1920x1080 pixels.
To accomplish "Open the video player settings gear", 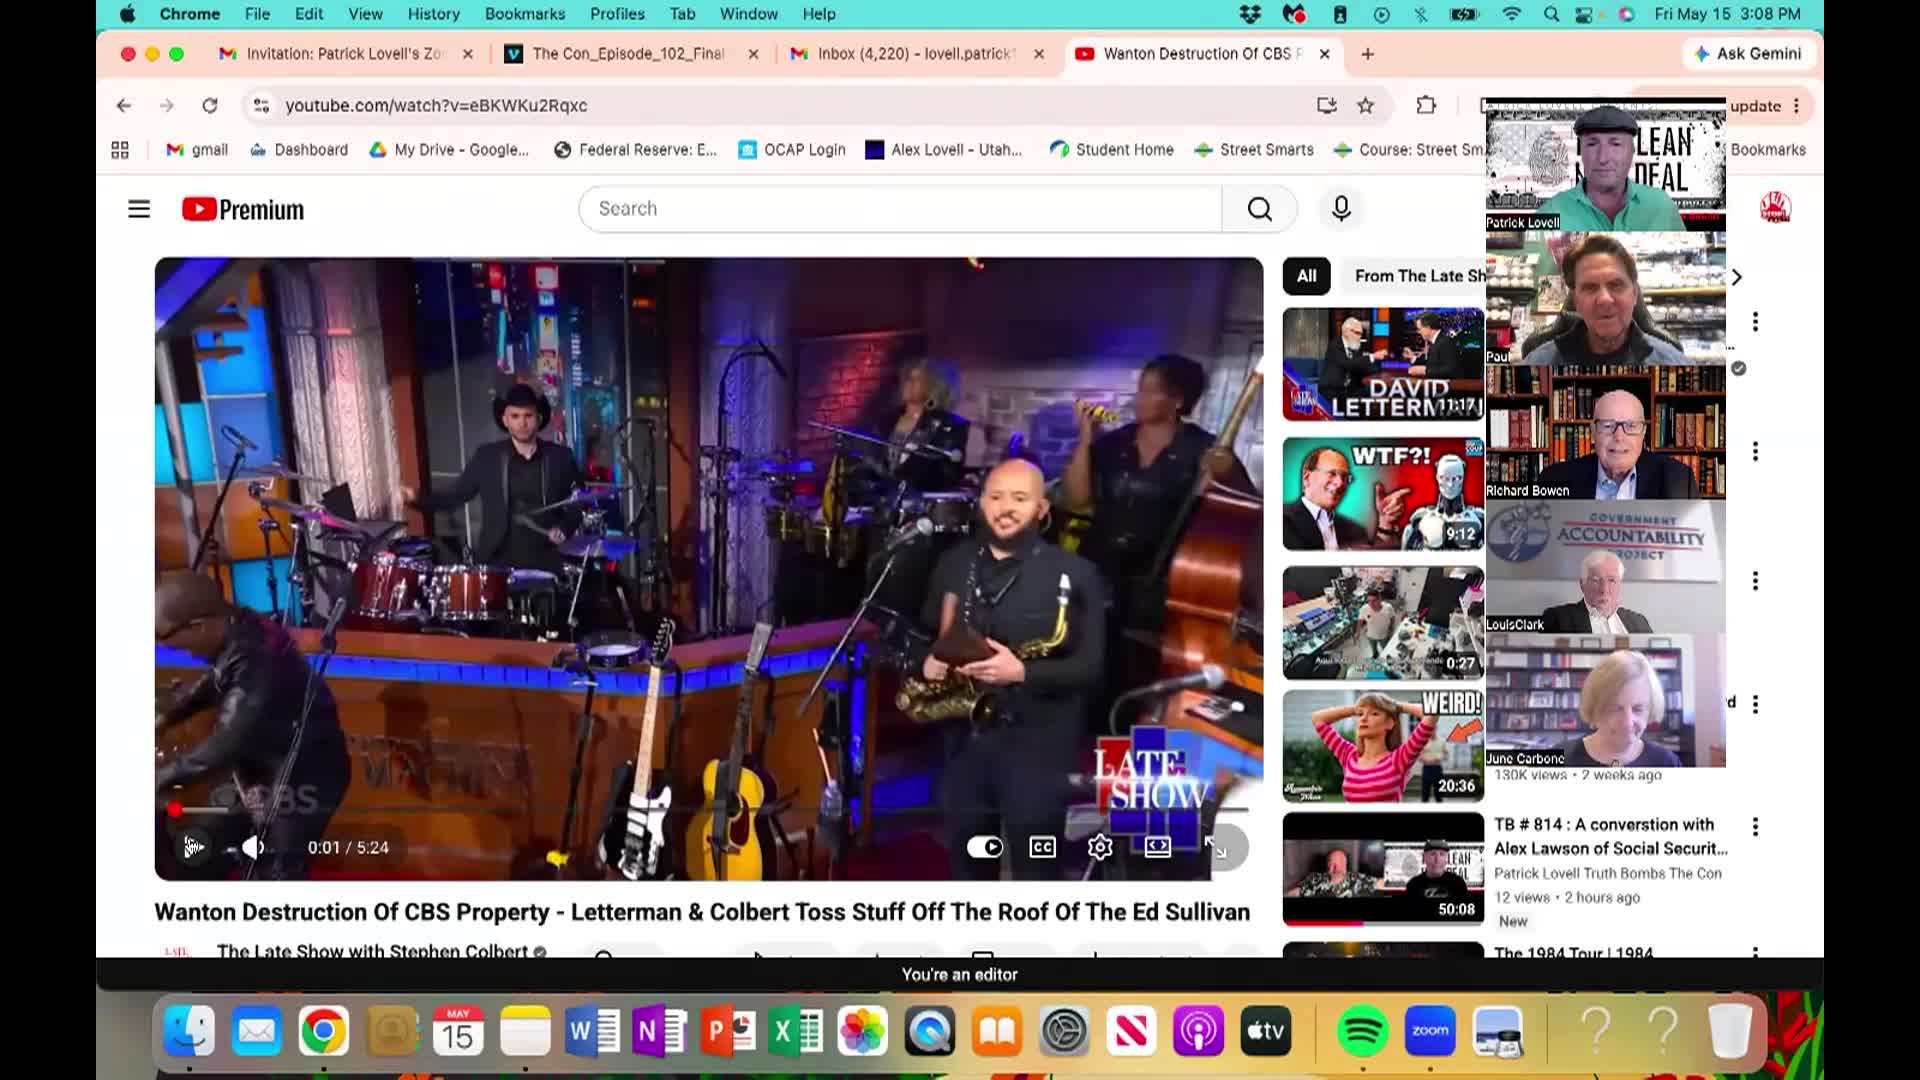I will [x=1100, y=847].
